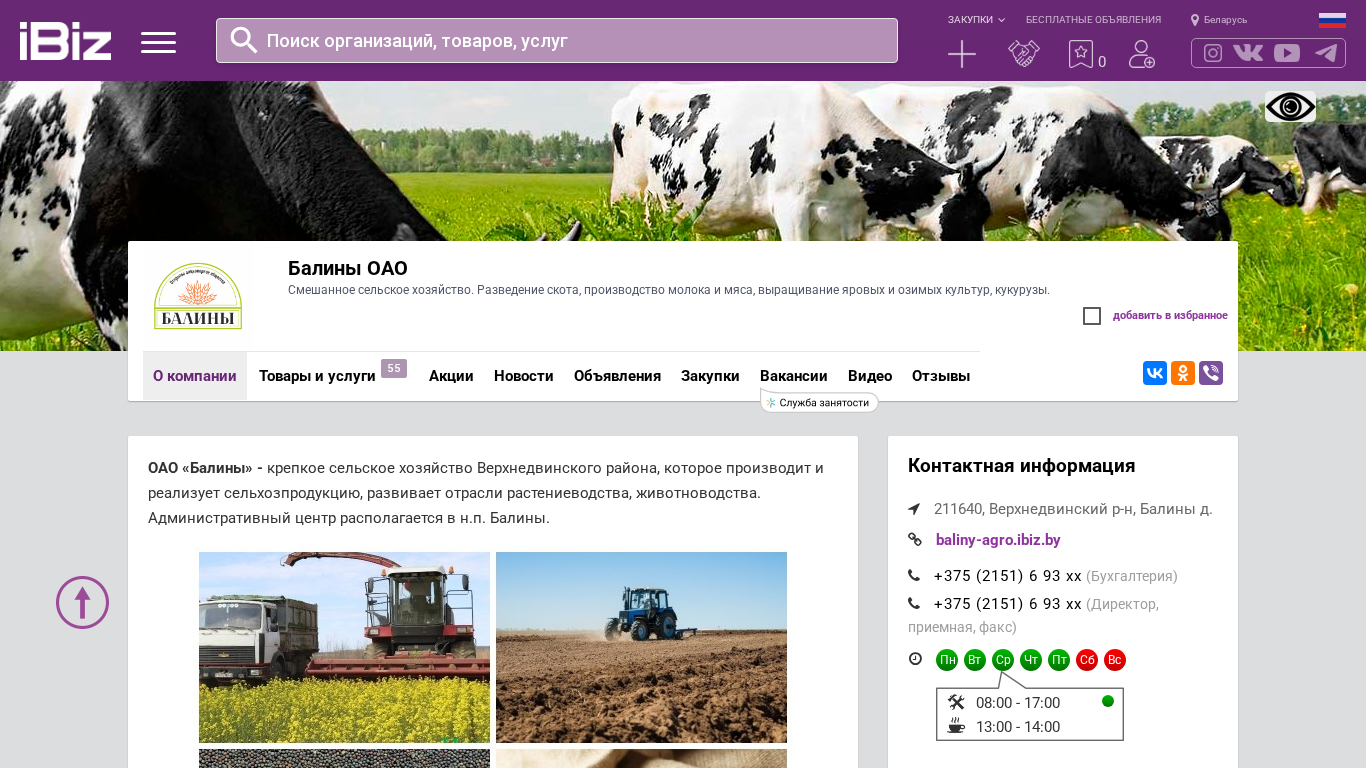Click БЕСПЛАТНЫЕ ОБЪЯВЛЕНИЯ link
Image resolution: width=1366 pixels, height=768 pixels.
tap(1093, 20)
